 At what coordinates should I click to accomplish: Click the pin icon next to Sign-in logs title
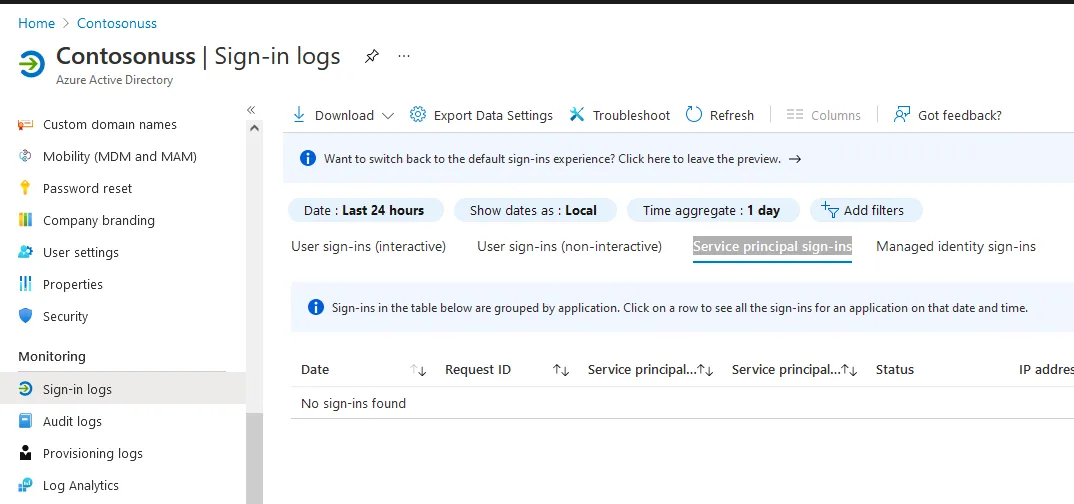[371, 56]
